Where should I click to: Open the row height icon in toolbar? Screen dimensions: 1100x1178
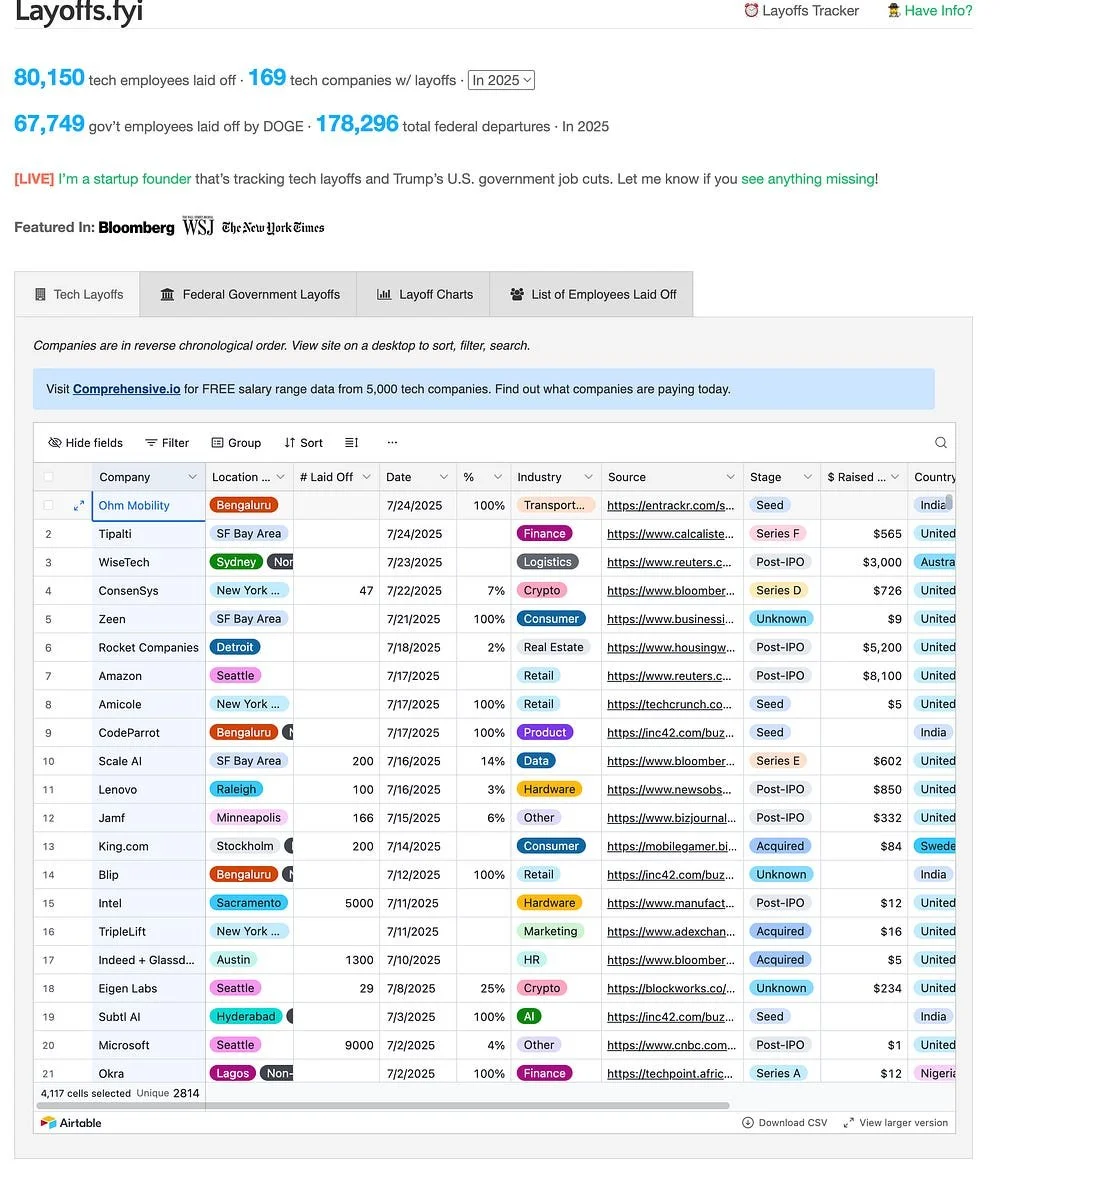(351, 443)
